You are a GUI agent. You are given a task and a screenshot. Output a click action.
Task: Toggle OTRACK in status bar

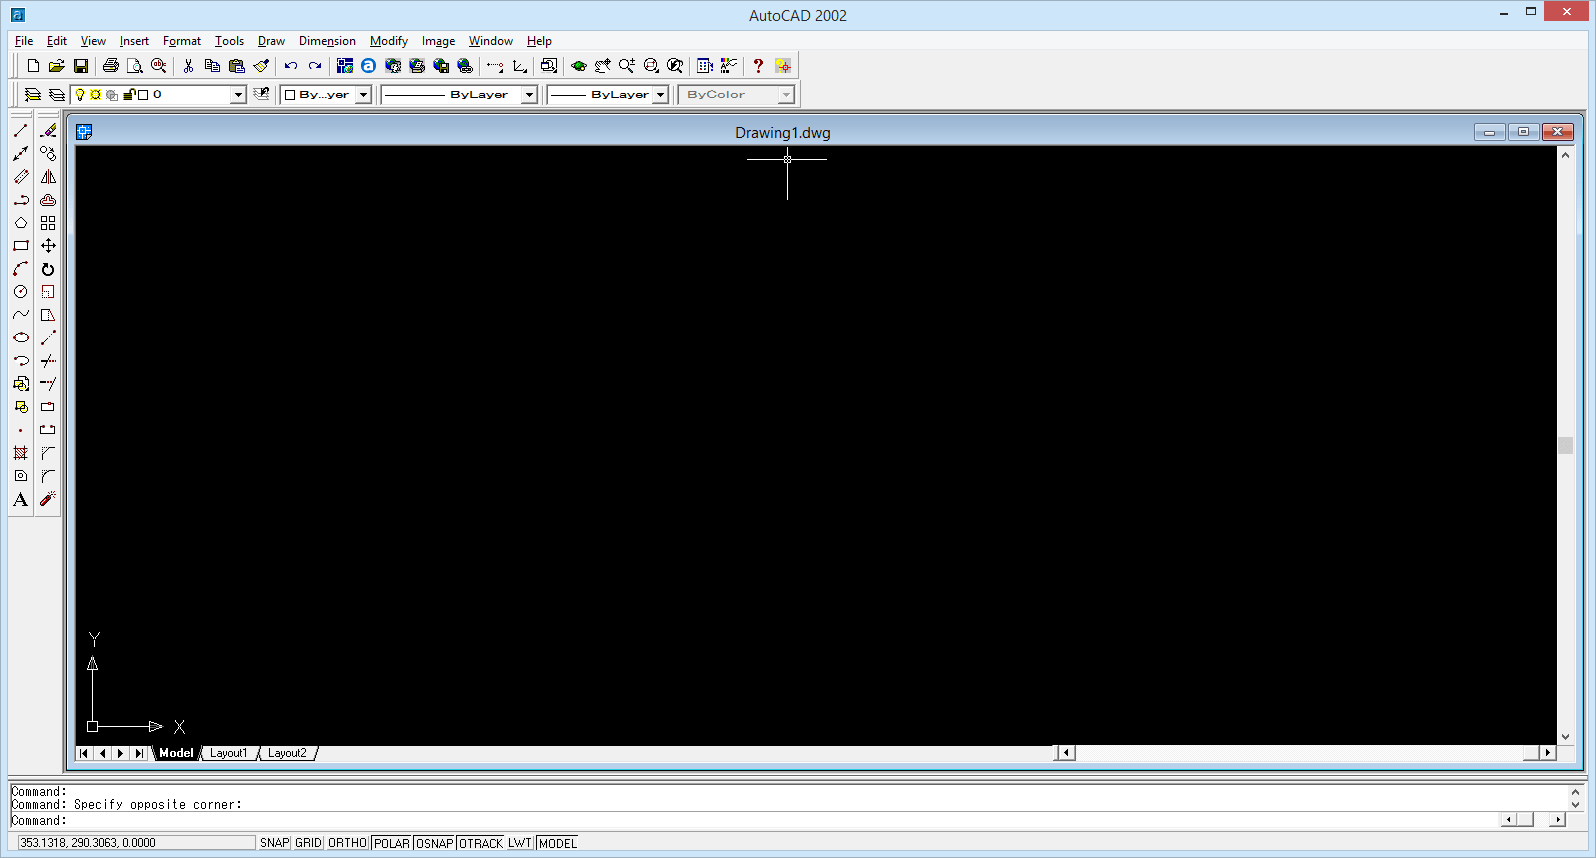[481, 843]
